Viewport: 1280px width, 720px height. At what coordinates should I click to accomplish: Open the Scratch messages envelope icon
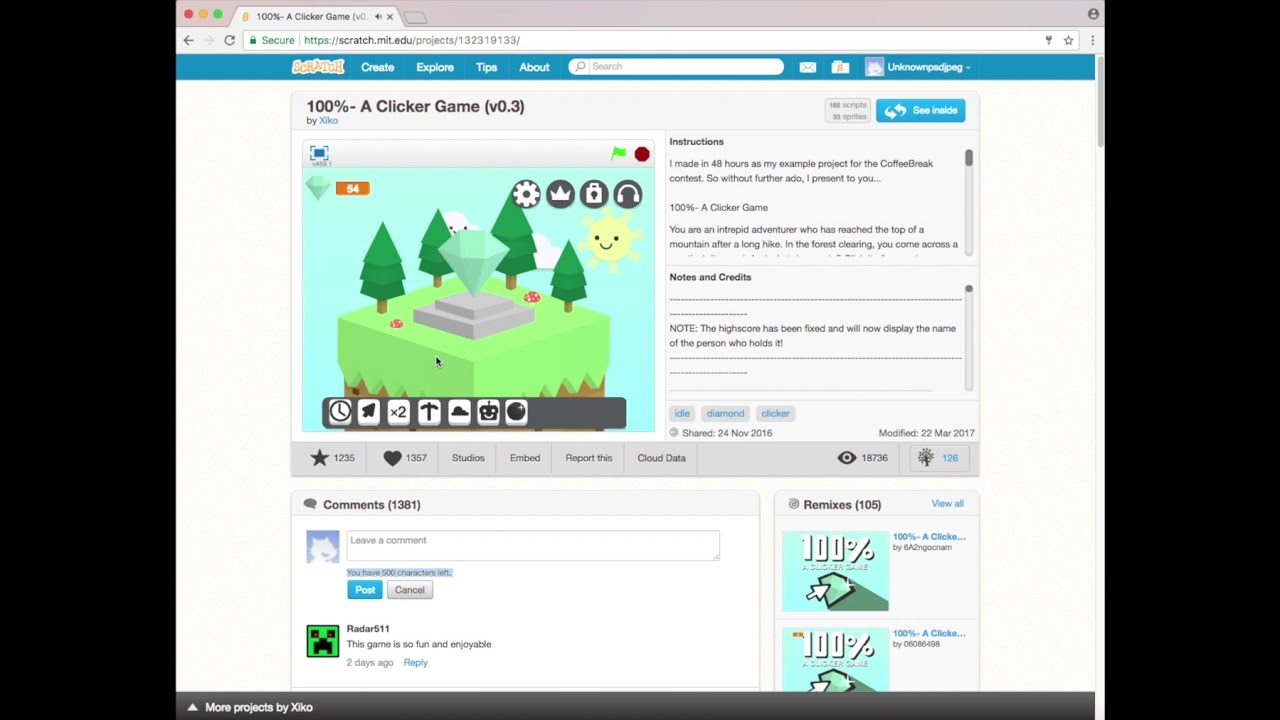pyautogui.click(x=808, y=67)
